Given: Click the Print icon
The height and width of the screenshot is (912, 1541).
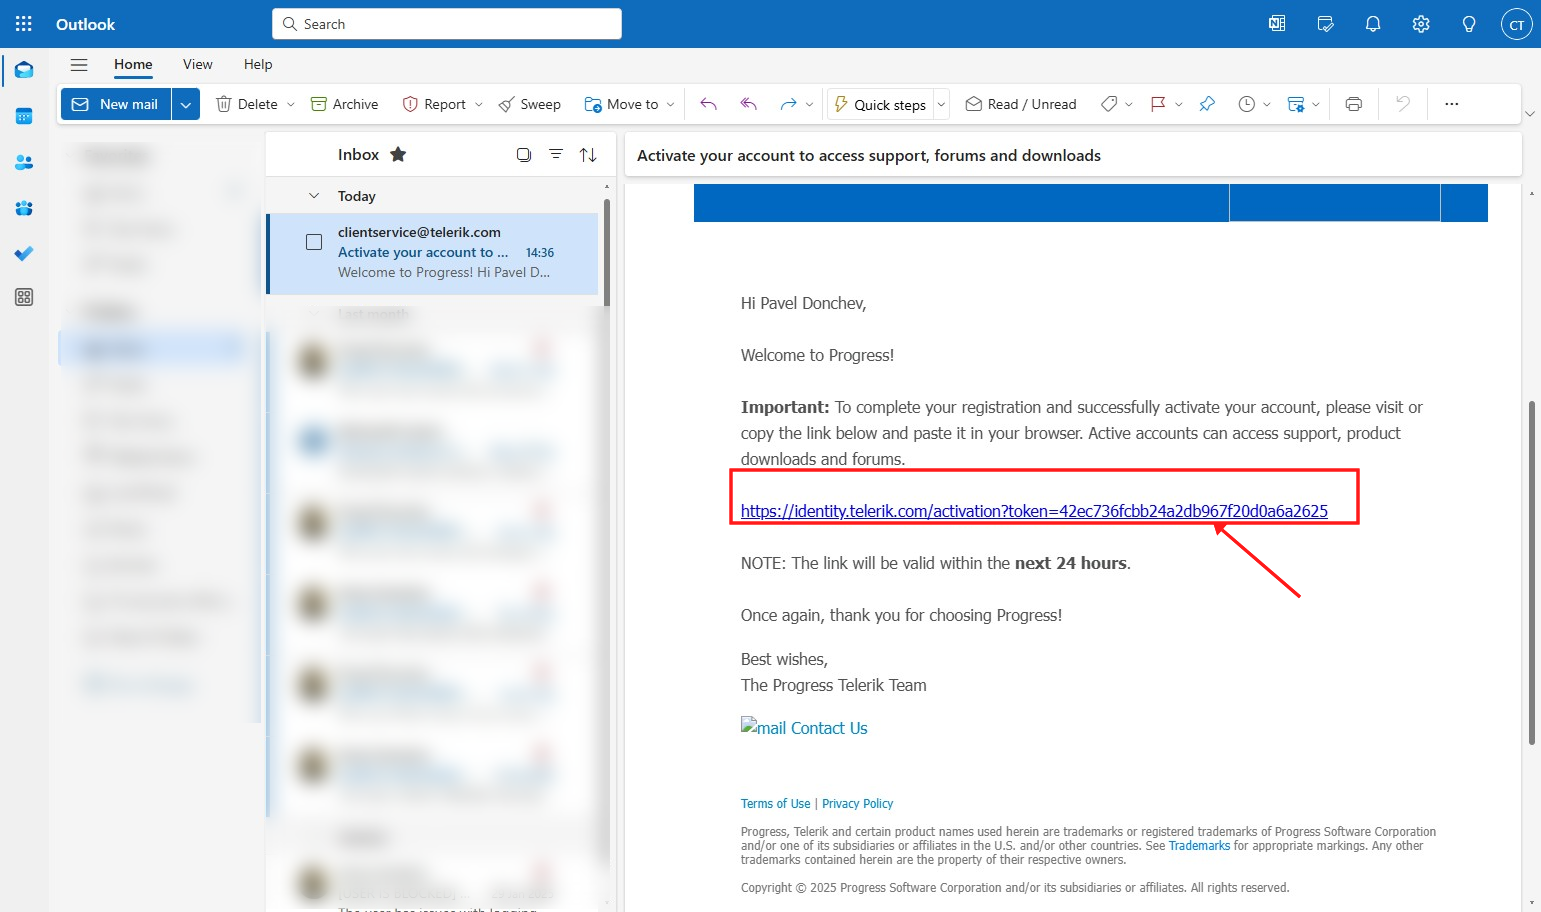Looking at the screenshot, I should 1354,104.
